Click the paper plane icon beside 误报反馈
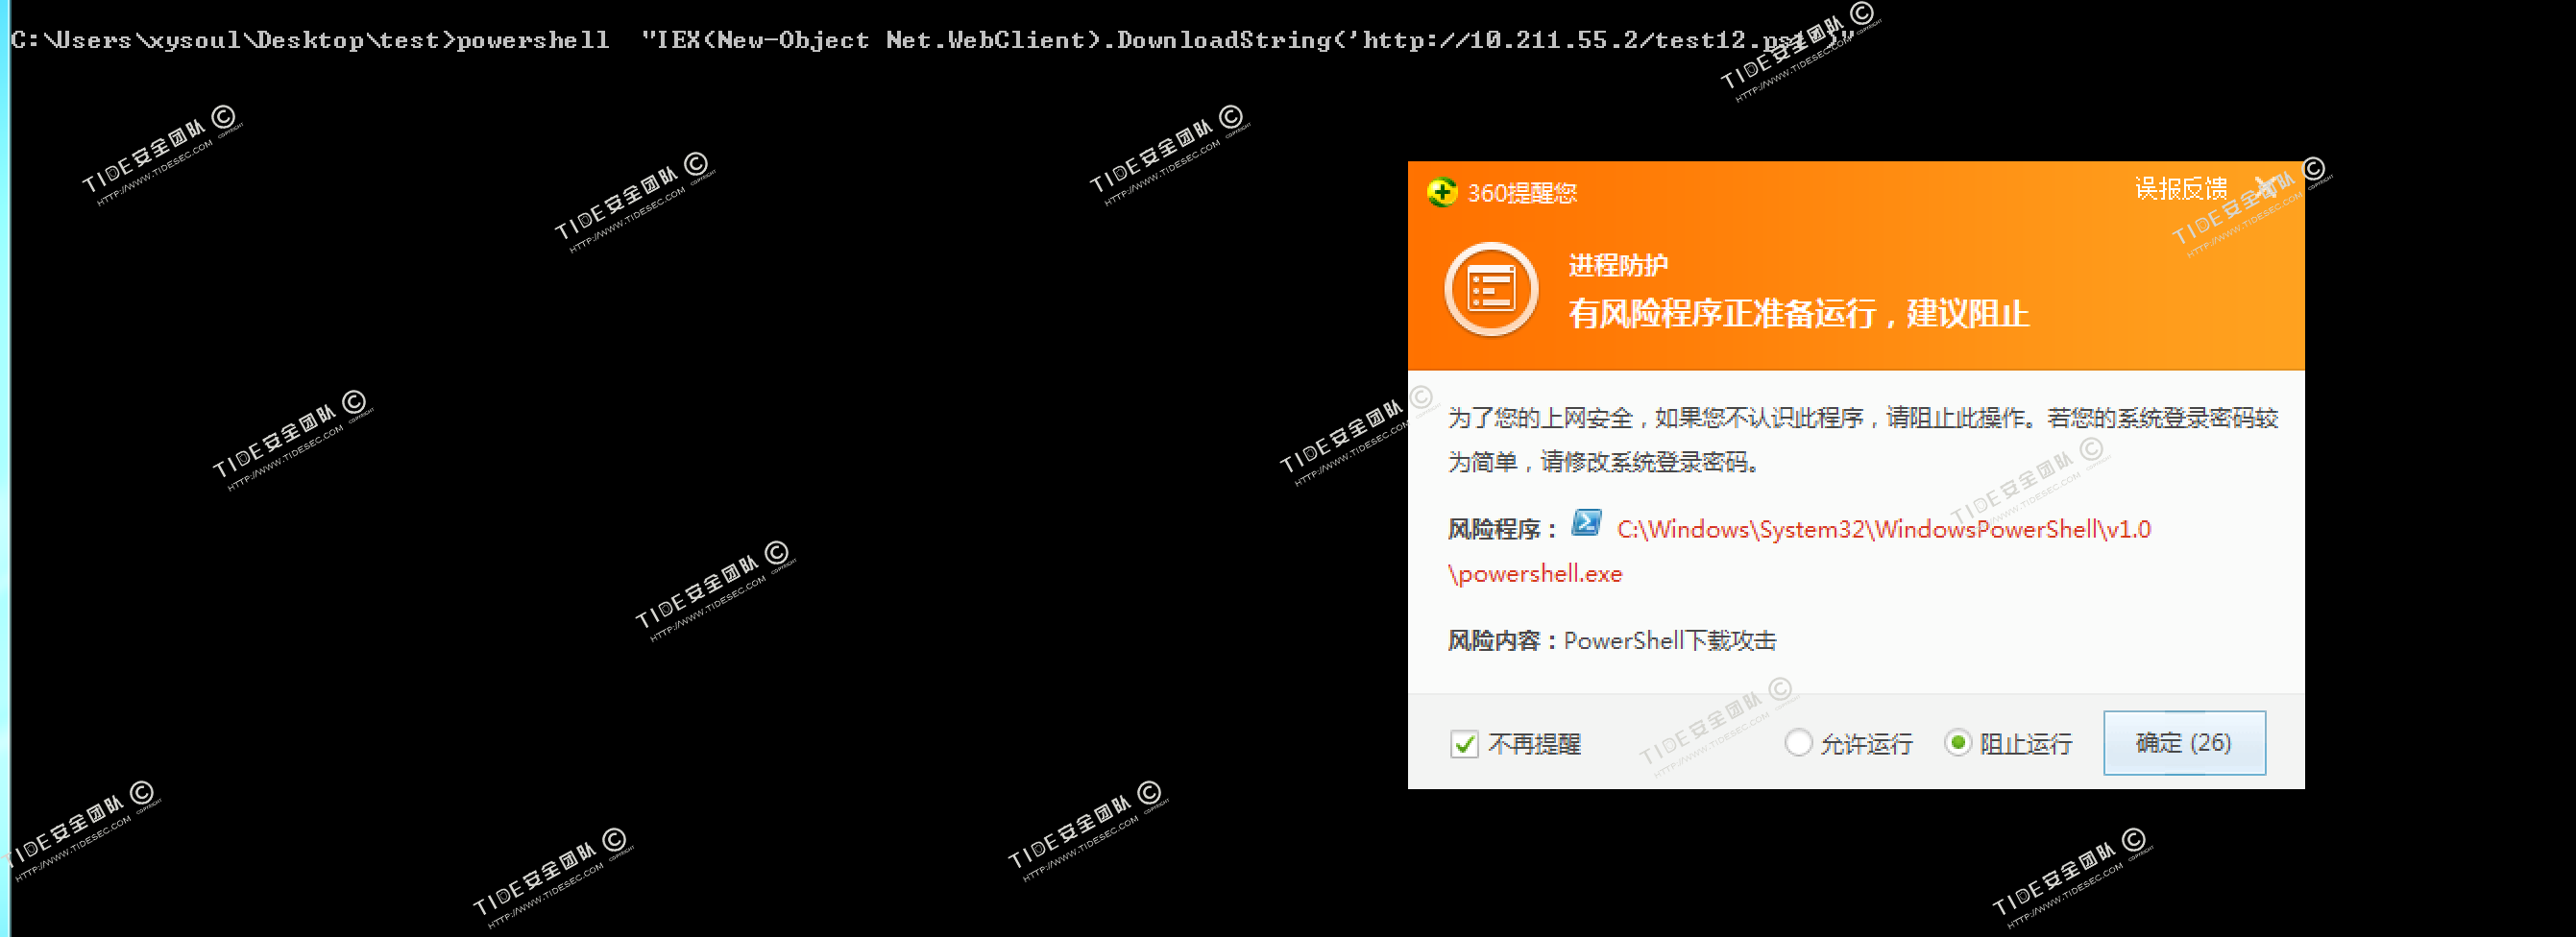The image size is (2576, 937). point(2262,186)
